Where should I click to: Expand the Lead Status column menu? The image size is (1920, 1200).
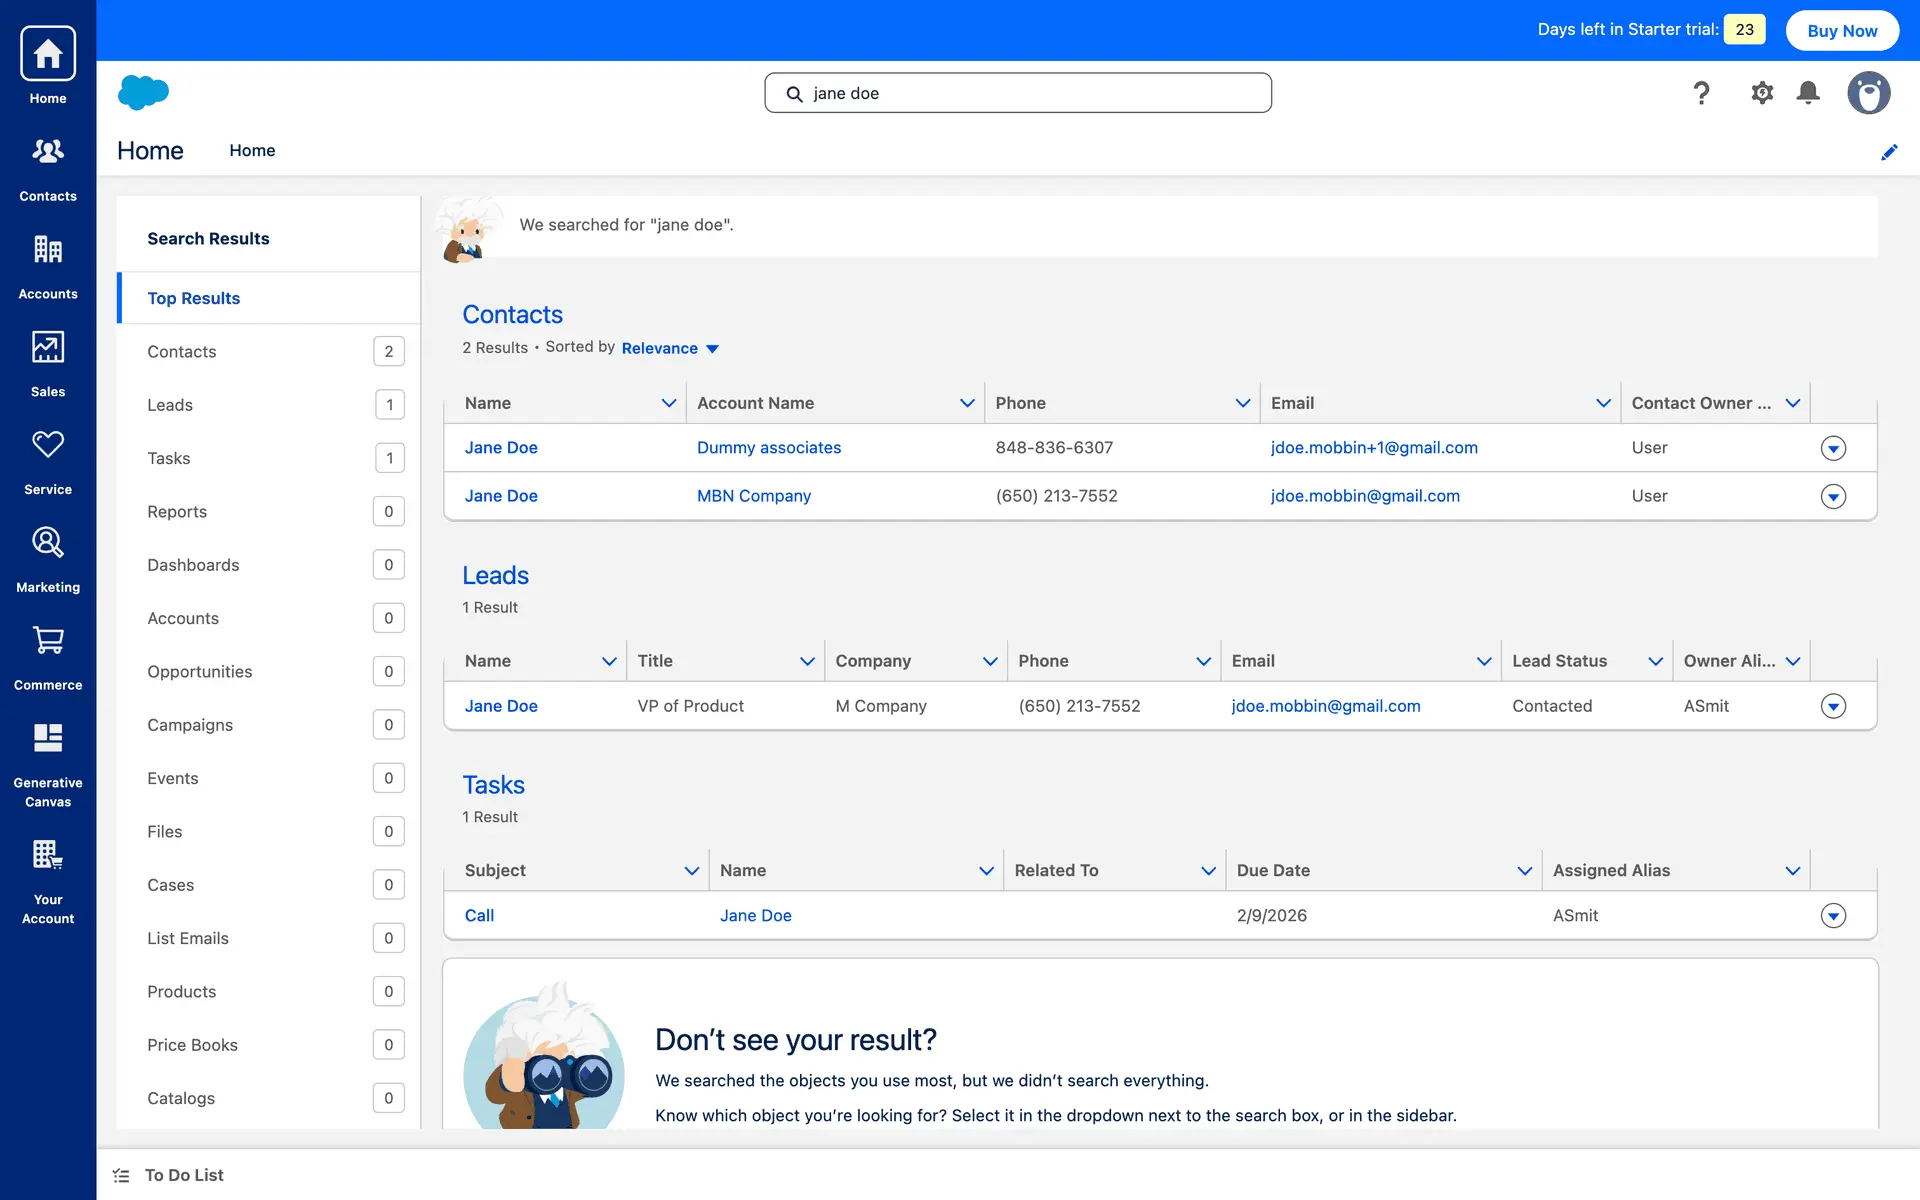[1655, 661]
